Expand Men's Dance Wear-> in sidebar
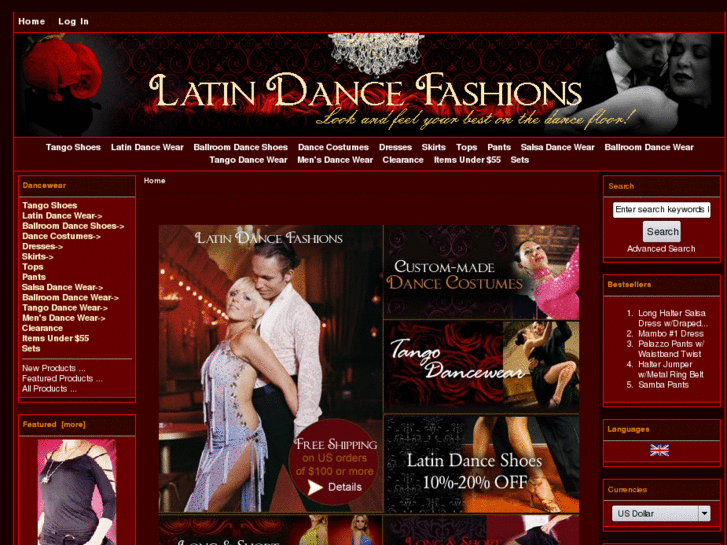Viewport: 727px width, 545px height. pos(64,318)
